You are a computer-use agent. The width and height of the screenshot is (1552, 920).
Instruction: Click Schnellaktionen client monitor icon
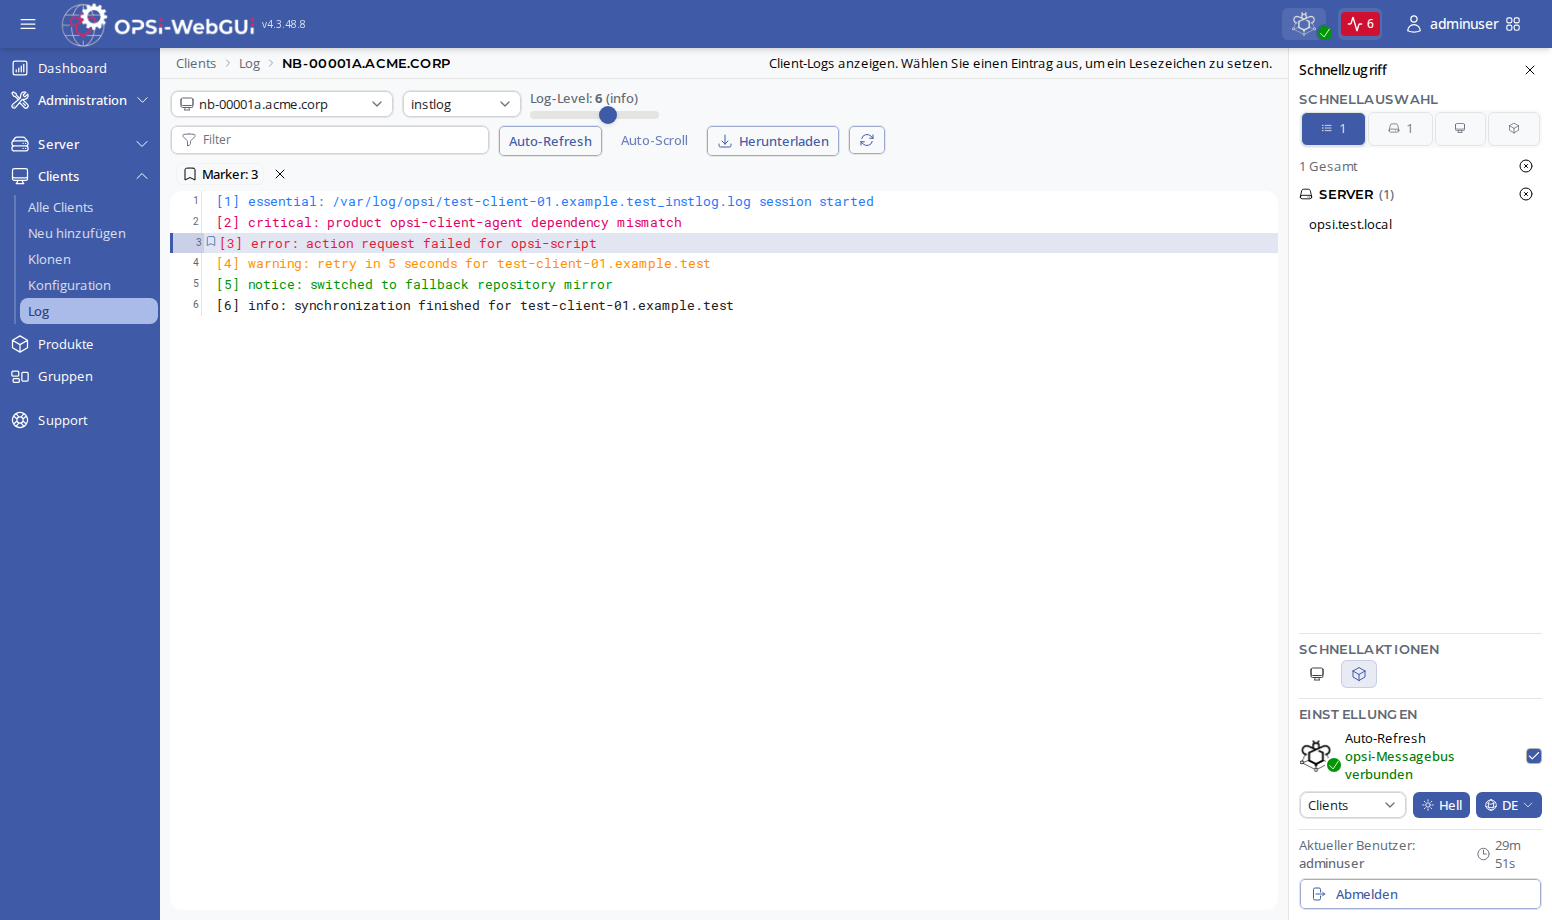tap(1317, 674)
